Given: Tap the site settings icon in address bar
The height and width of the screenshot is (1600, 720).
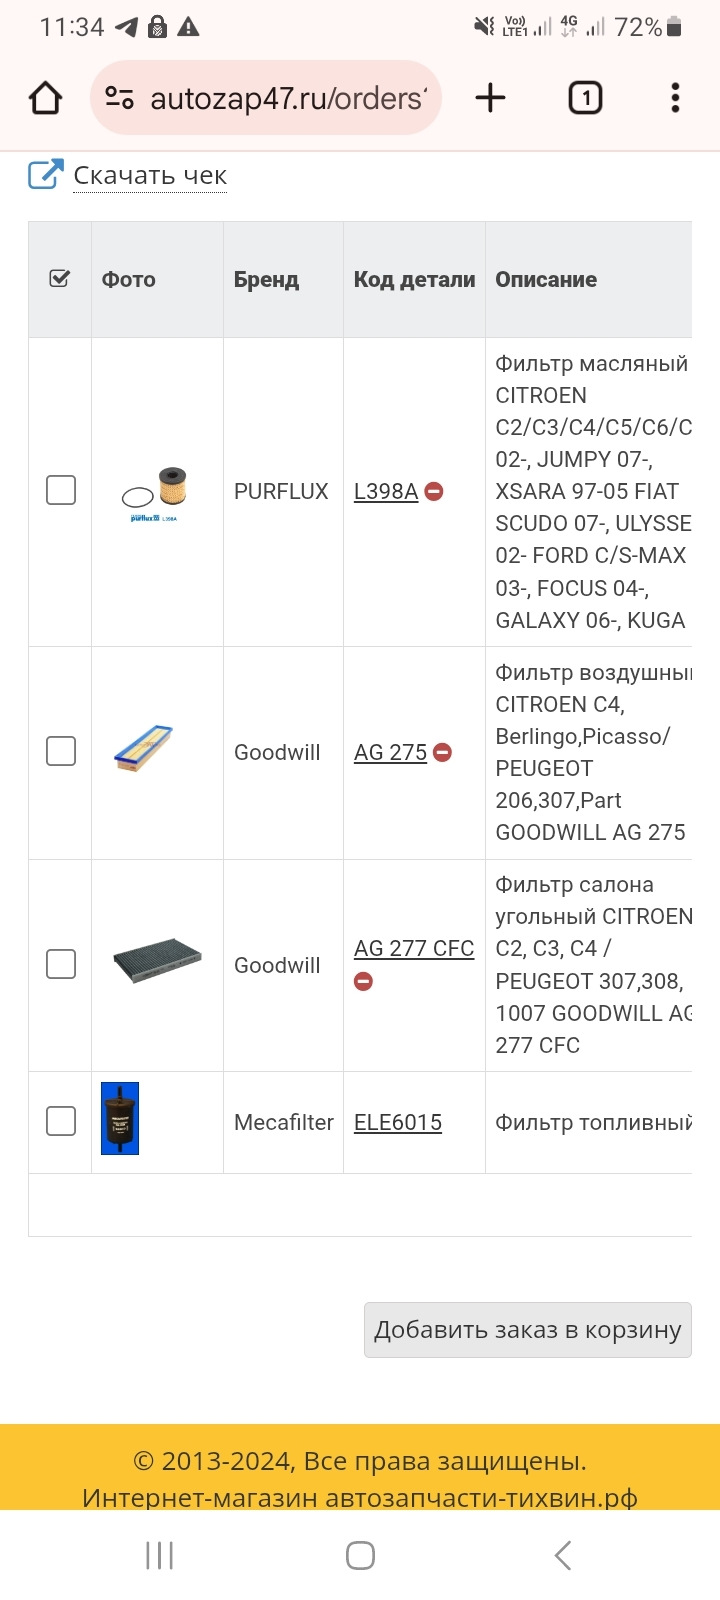Looking at the screenshot, I should [x=120, y=98].
